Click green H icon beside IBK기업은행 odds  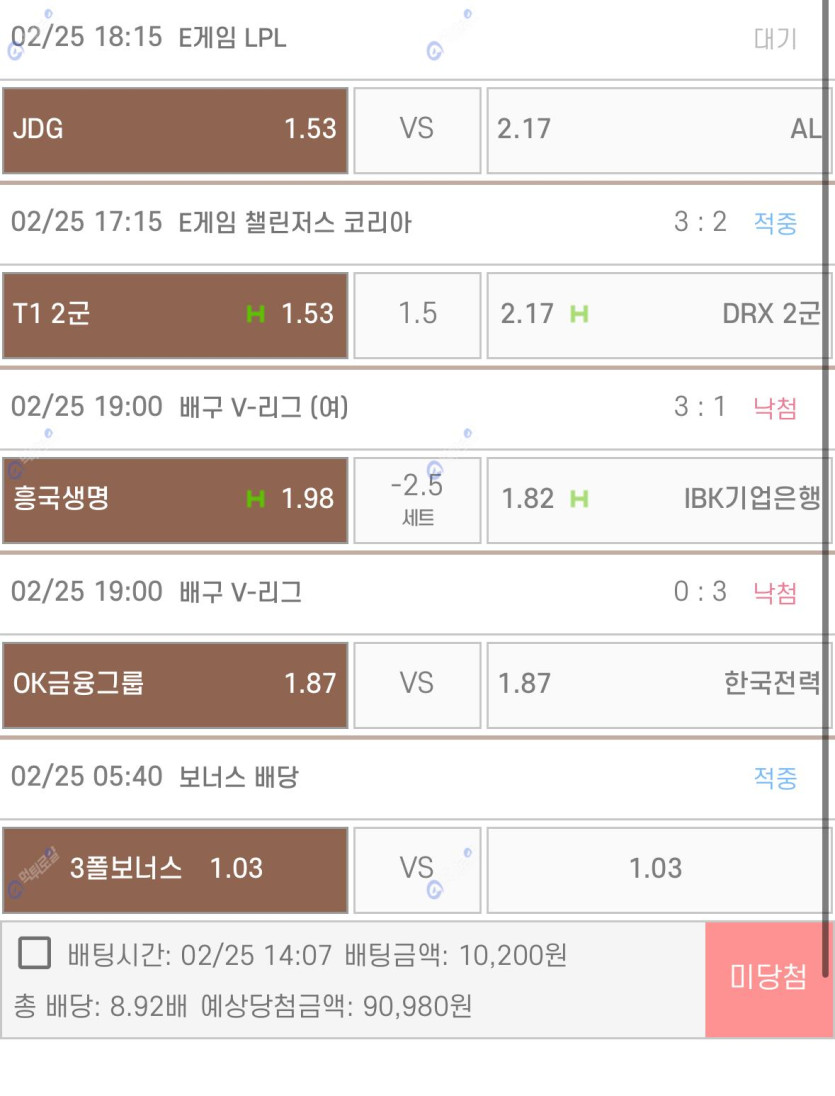tap(579, 498)
